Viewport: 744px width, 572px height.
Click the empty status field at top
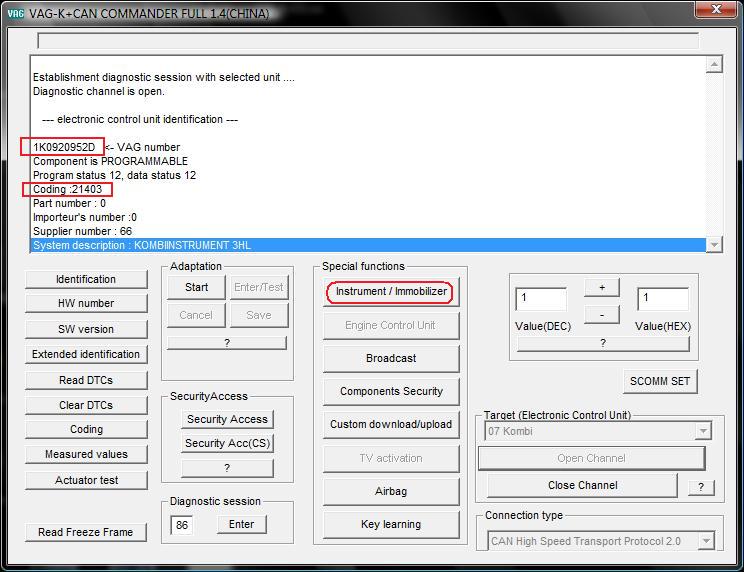pos(368,41)
